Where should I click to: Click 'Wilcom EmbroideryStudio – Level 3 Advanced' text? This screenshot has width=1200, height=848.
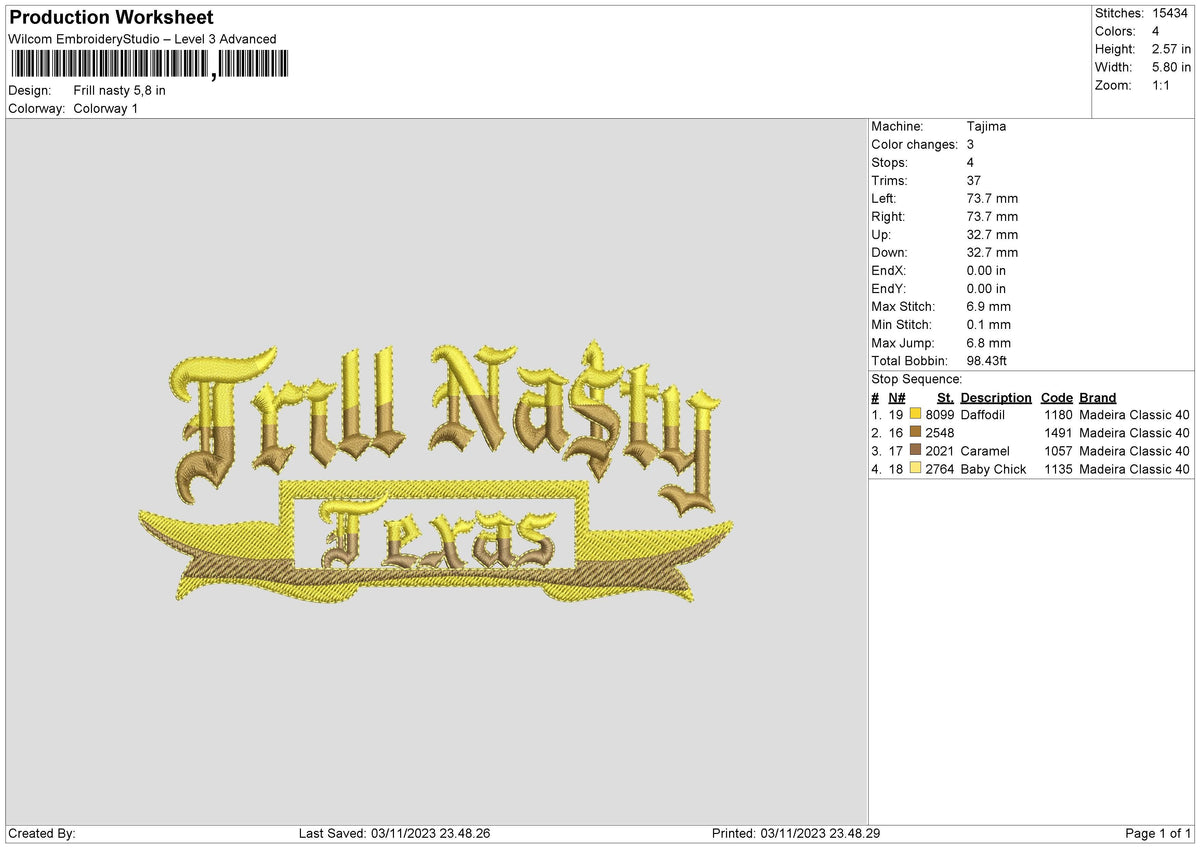[142, 39]
